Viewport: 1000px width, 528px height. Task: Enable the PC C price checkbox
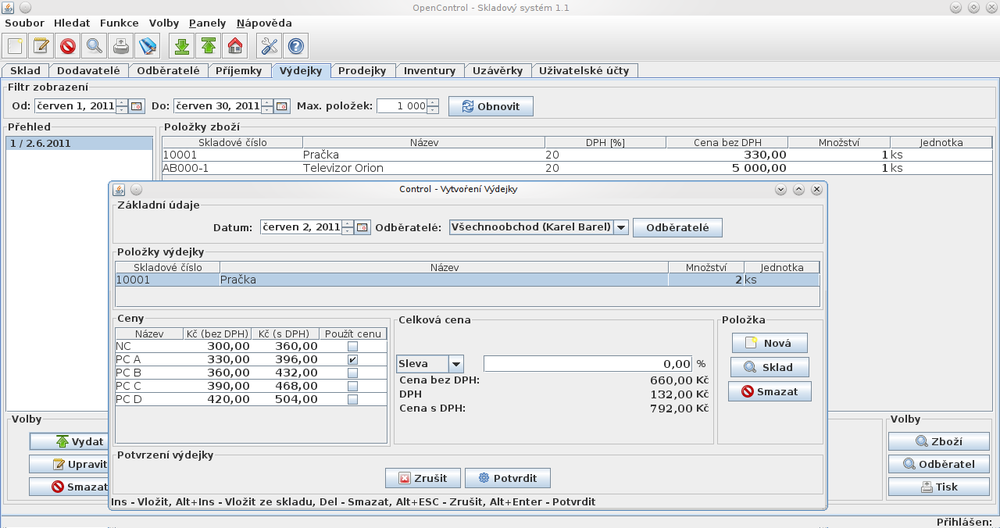point(352,386)
